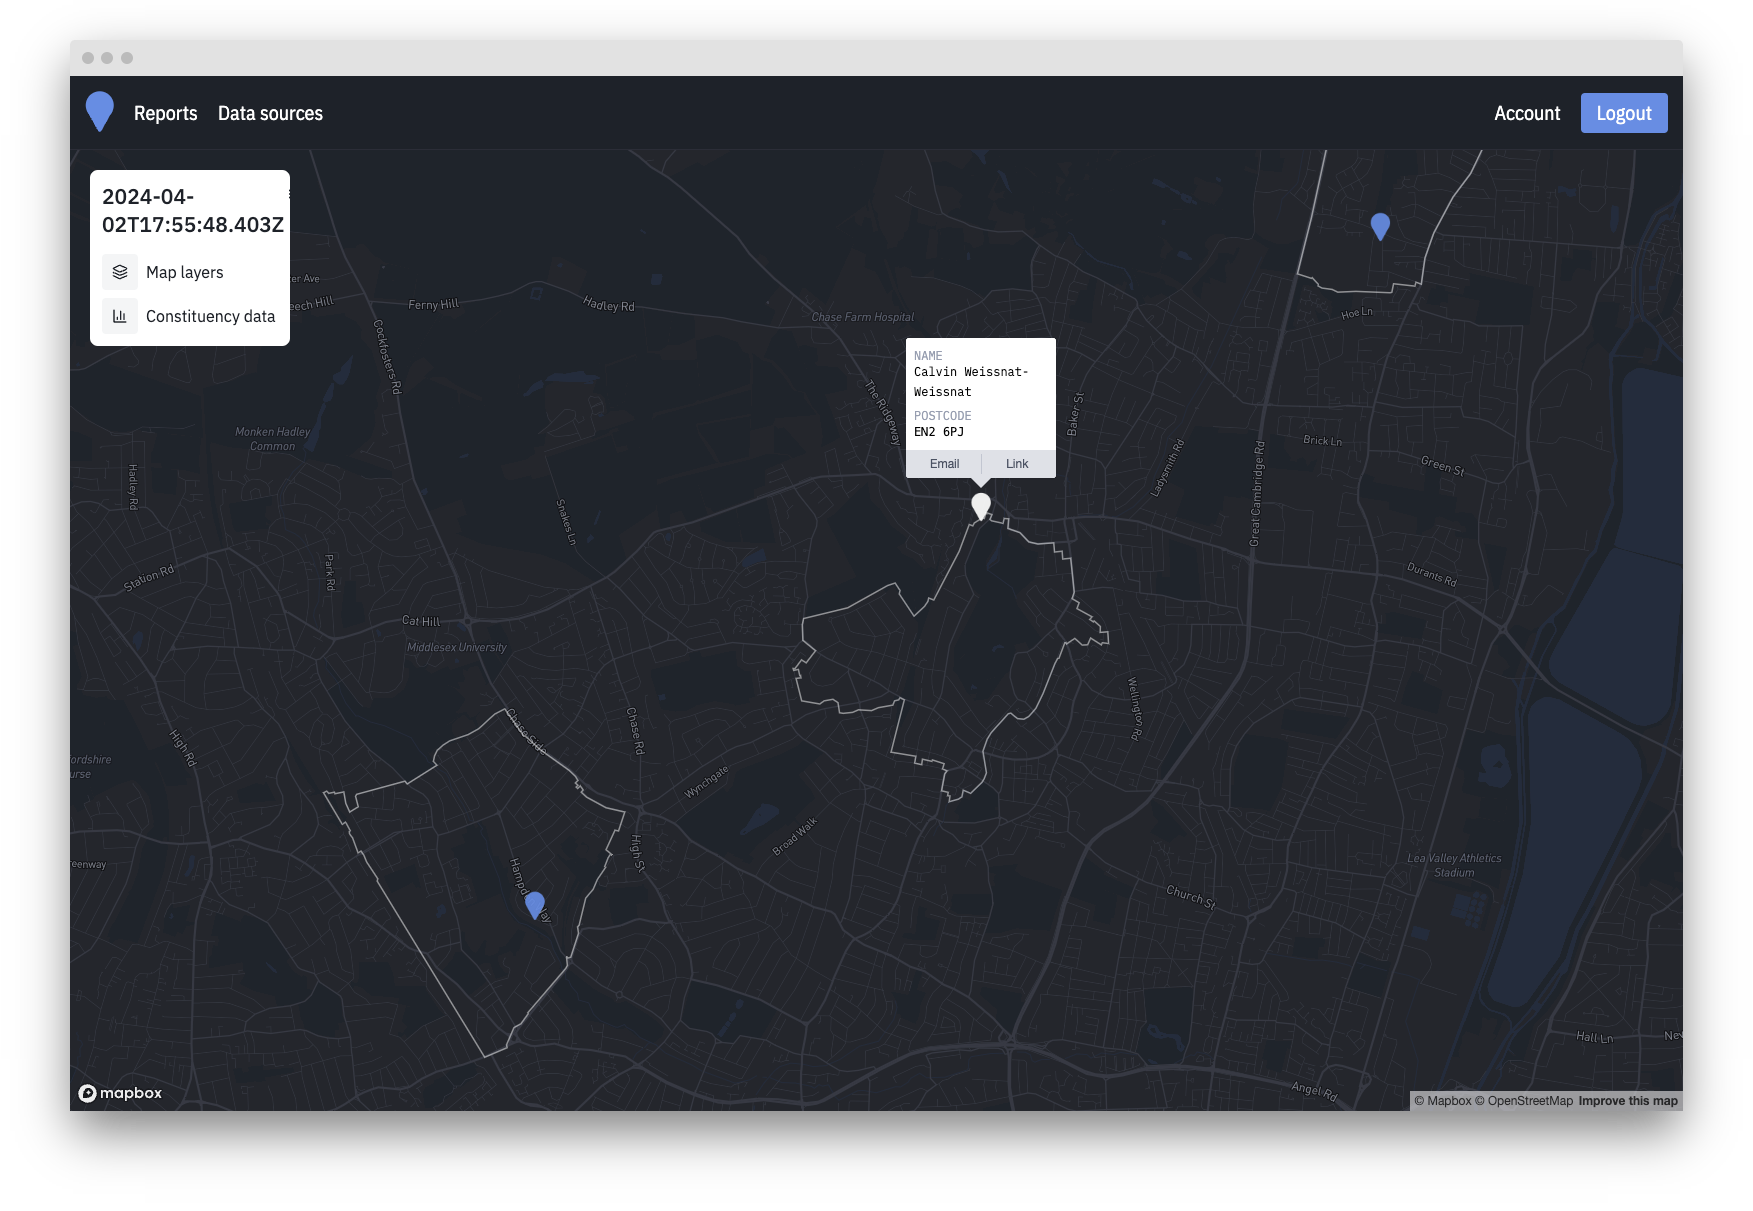This screenshot has height=1211, width=1753.
Task: Click the red window close dot
Action: point(88,58)
